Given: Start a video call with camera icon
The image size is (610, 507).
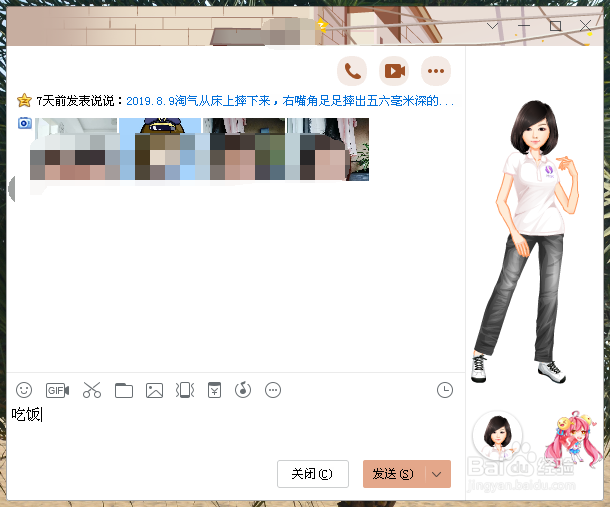Looking at the screenshot, I should [394, 71].
